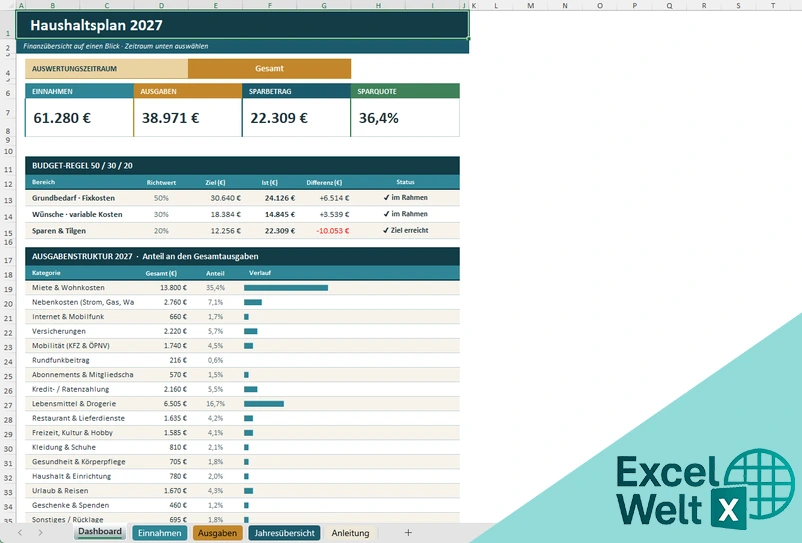Switch to the Einnahmen sheet tab

pos(160,533)
